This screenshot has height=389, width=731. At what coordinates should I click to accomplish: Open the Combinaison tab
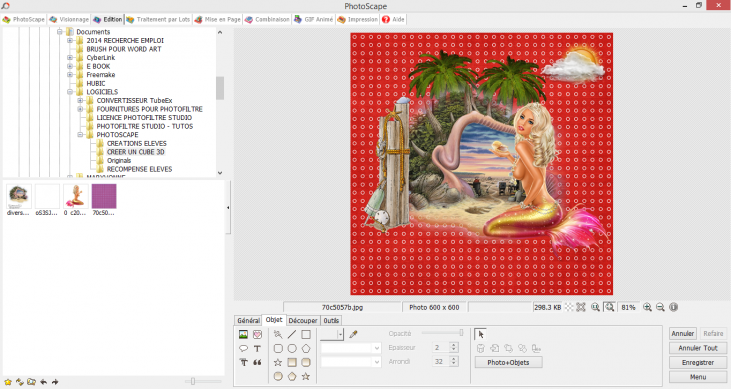[x=267, y=20]
